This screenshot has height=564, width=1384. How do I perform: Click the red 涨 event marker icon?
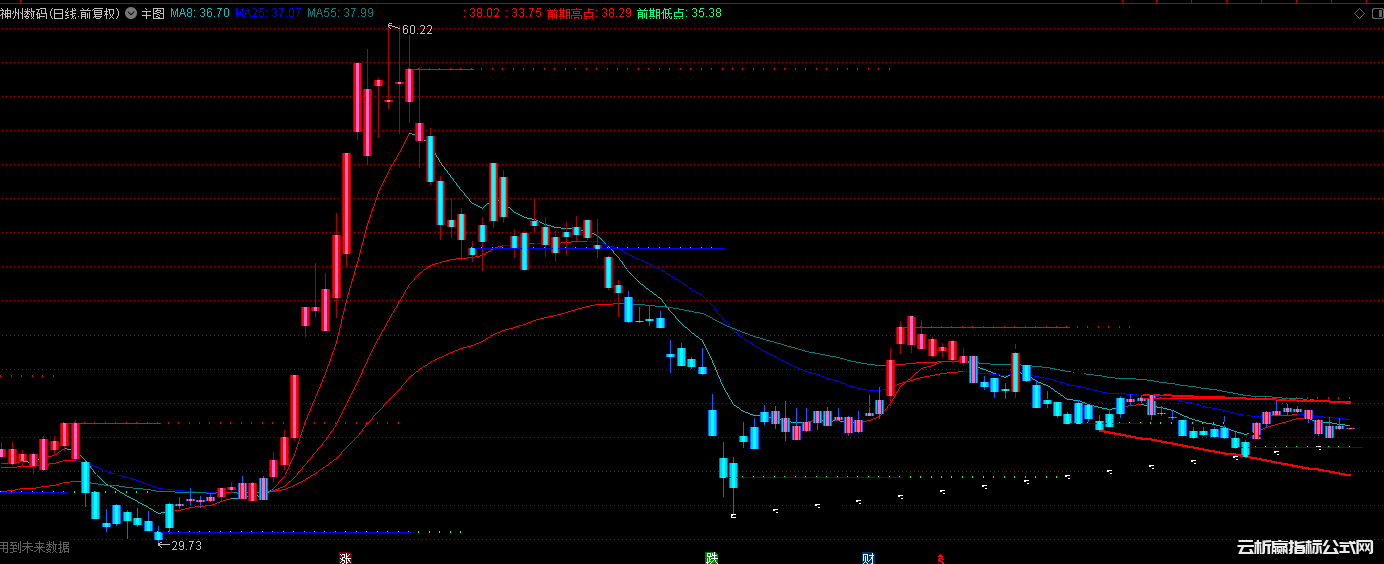(346, 558)
